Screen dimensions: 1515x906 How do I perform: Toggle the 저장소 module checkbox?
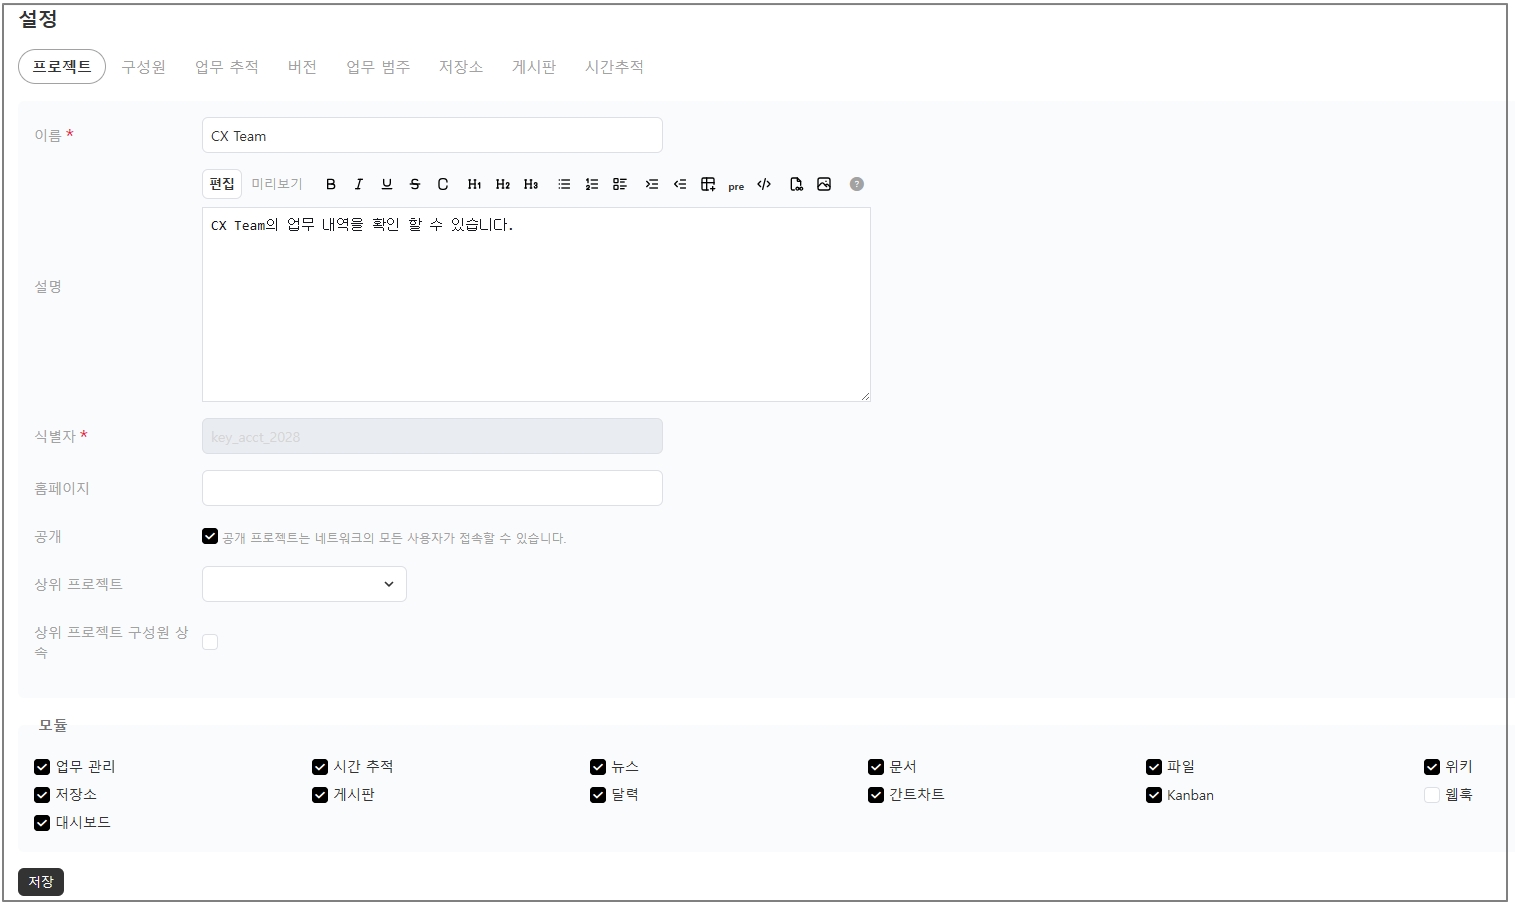pos(42,795)
